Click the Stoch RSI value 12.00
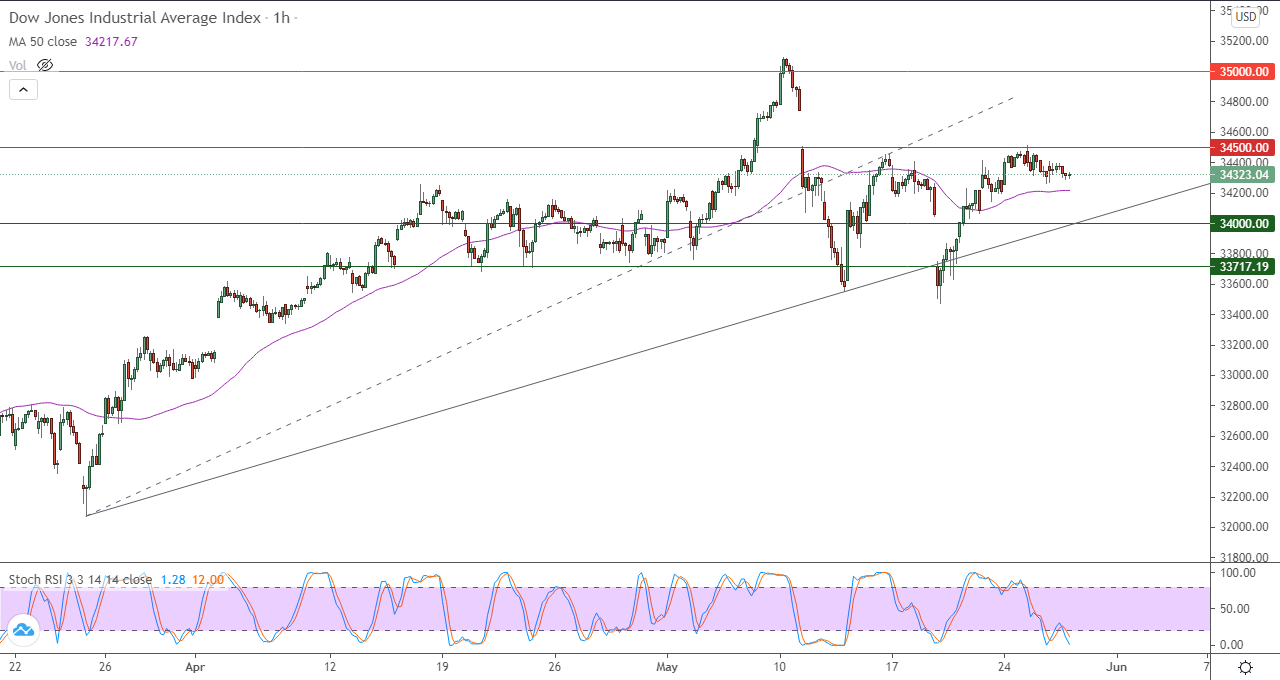Viewport: 1280px width, 680px height. click(x=206, y=580)
